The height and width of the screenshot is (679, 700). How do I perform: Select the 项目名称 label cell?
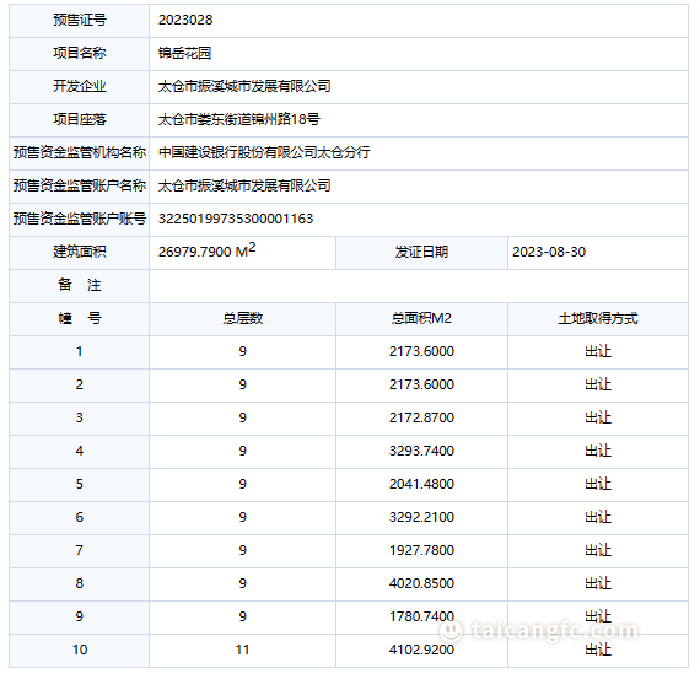(80, 53)
